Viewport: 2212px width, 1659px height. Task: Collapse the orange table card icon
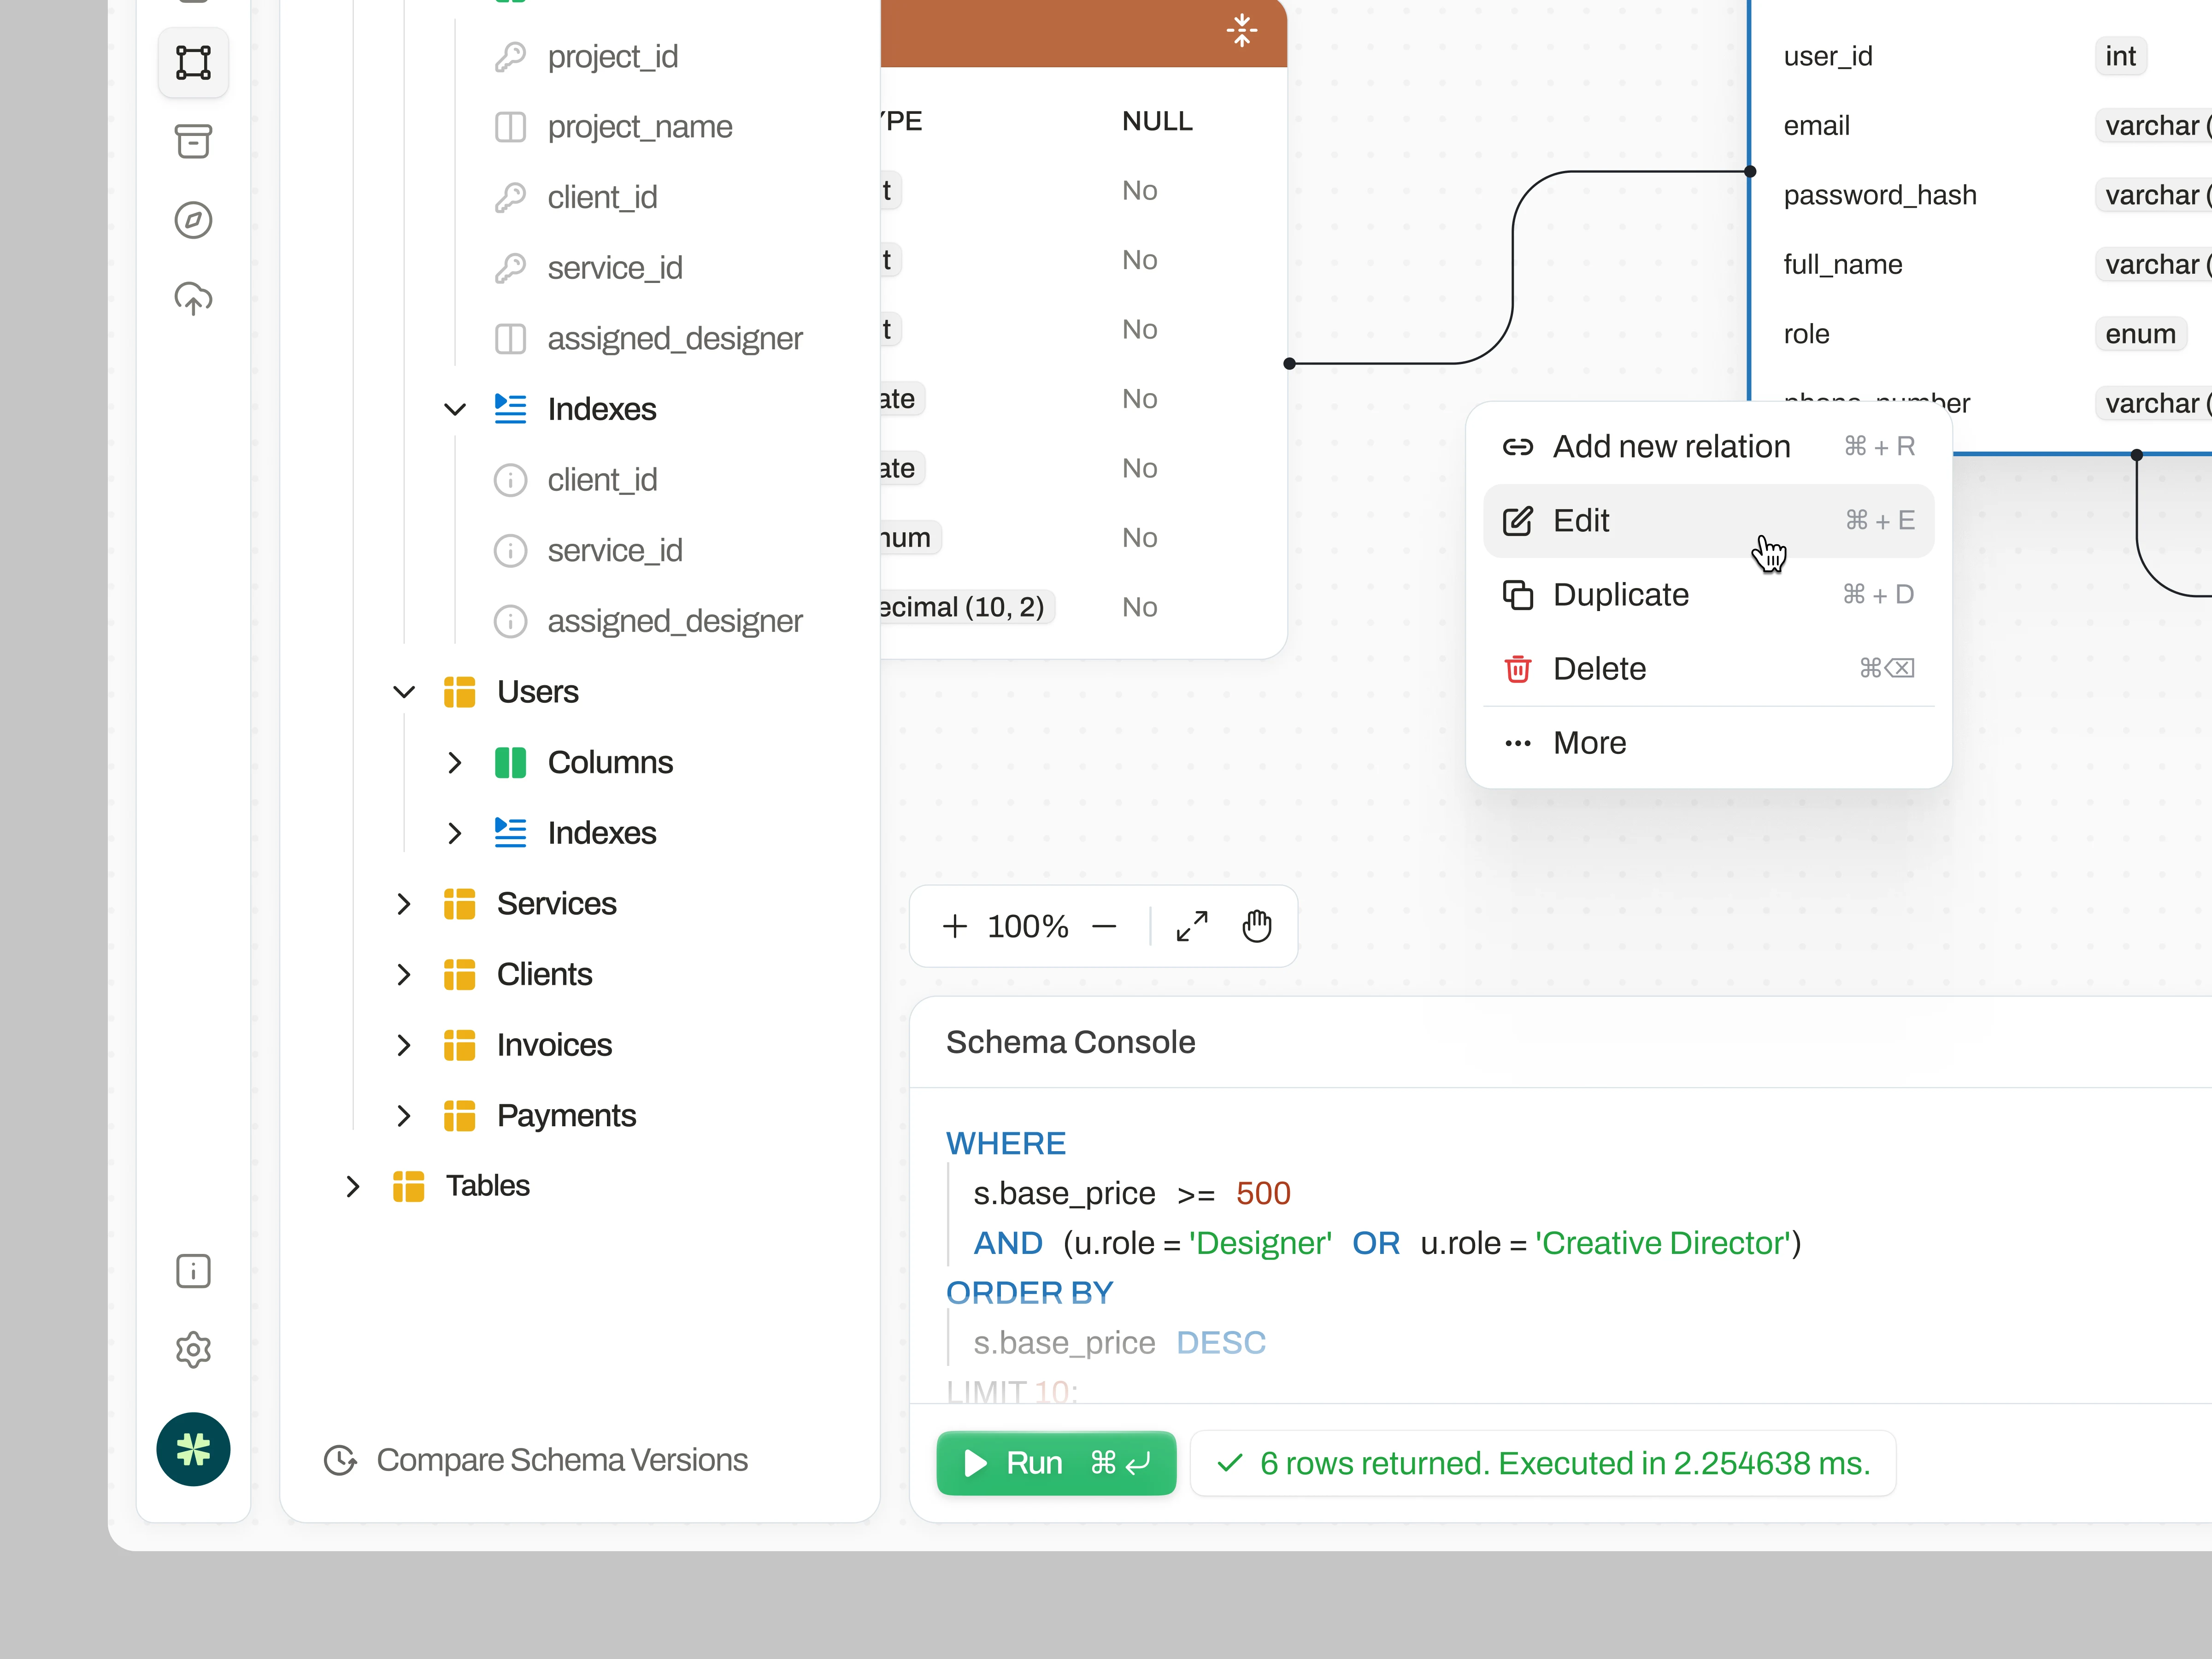pyautogui.click(x=1241, y=30)
